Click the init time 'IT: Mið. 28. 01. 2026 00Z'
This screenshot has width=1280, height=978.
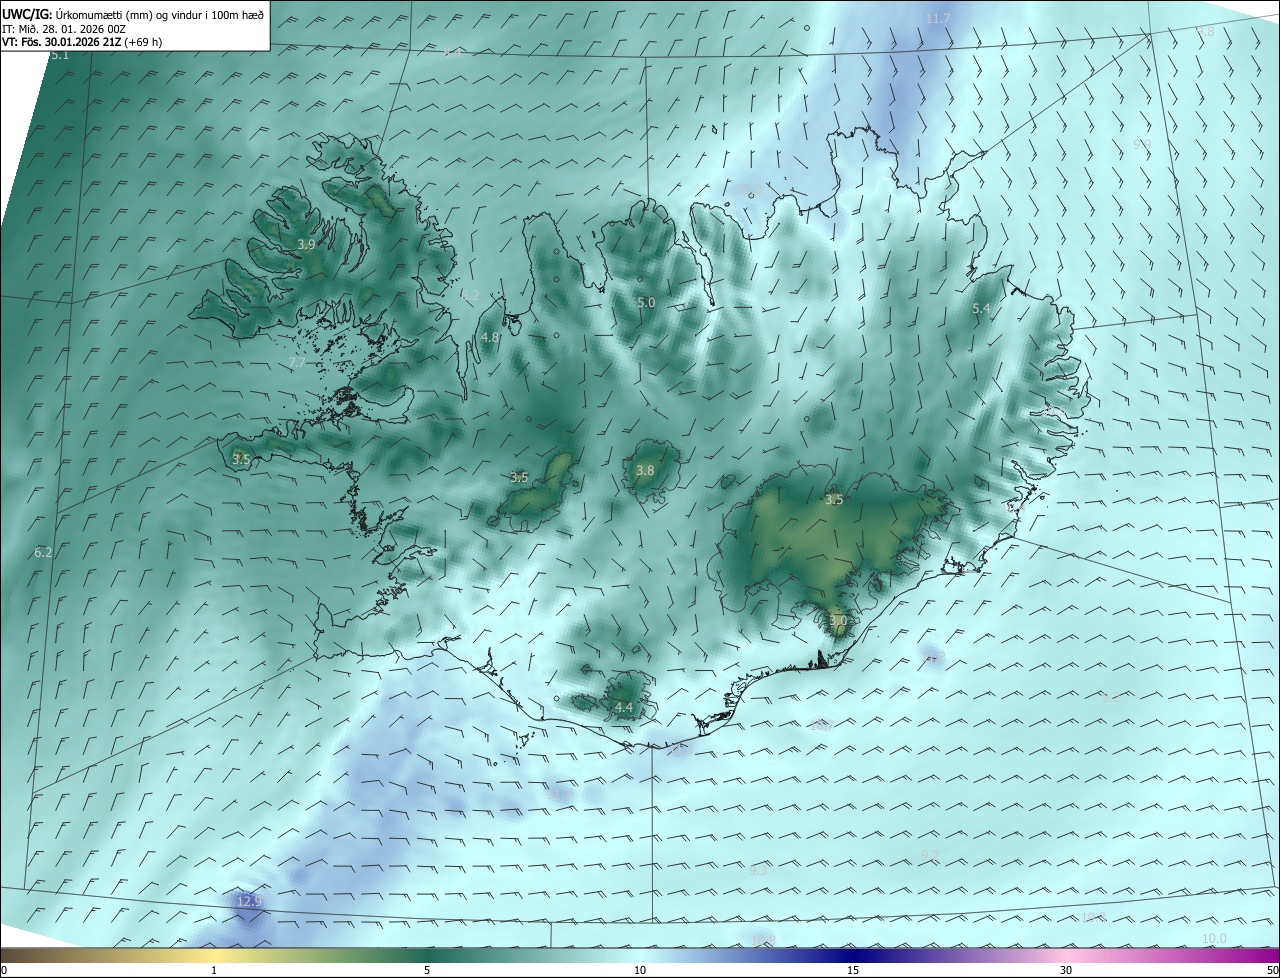pos(63,29)
